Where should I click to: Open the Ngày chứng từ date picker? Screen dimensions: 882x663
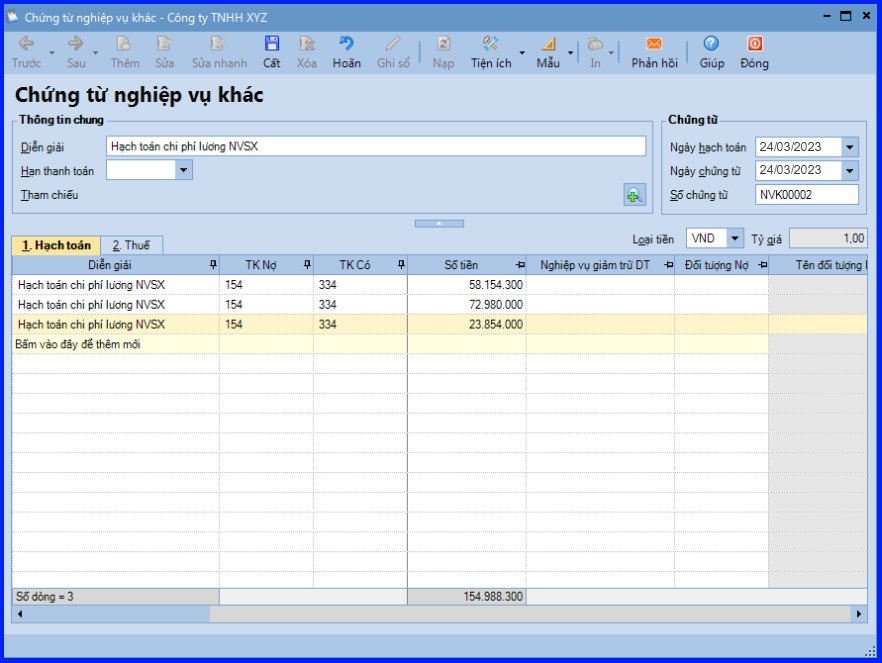point(849,170)
